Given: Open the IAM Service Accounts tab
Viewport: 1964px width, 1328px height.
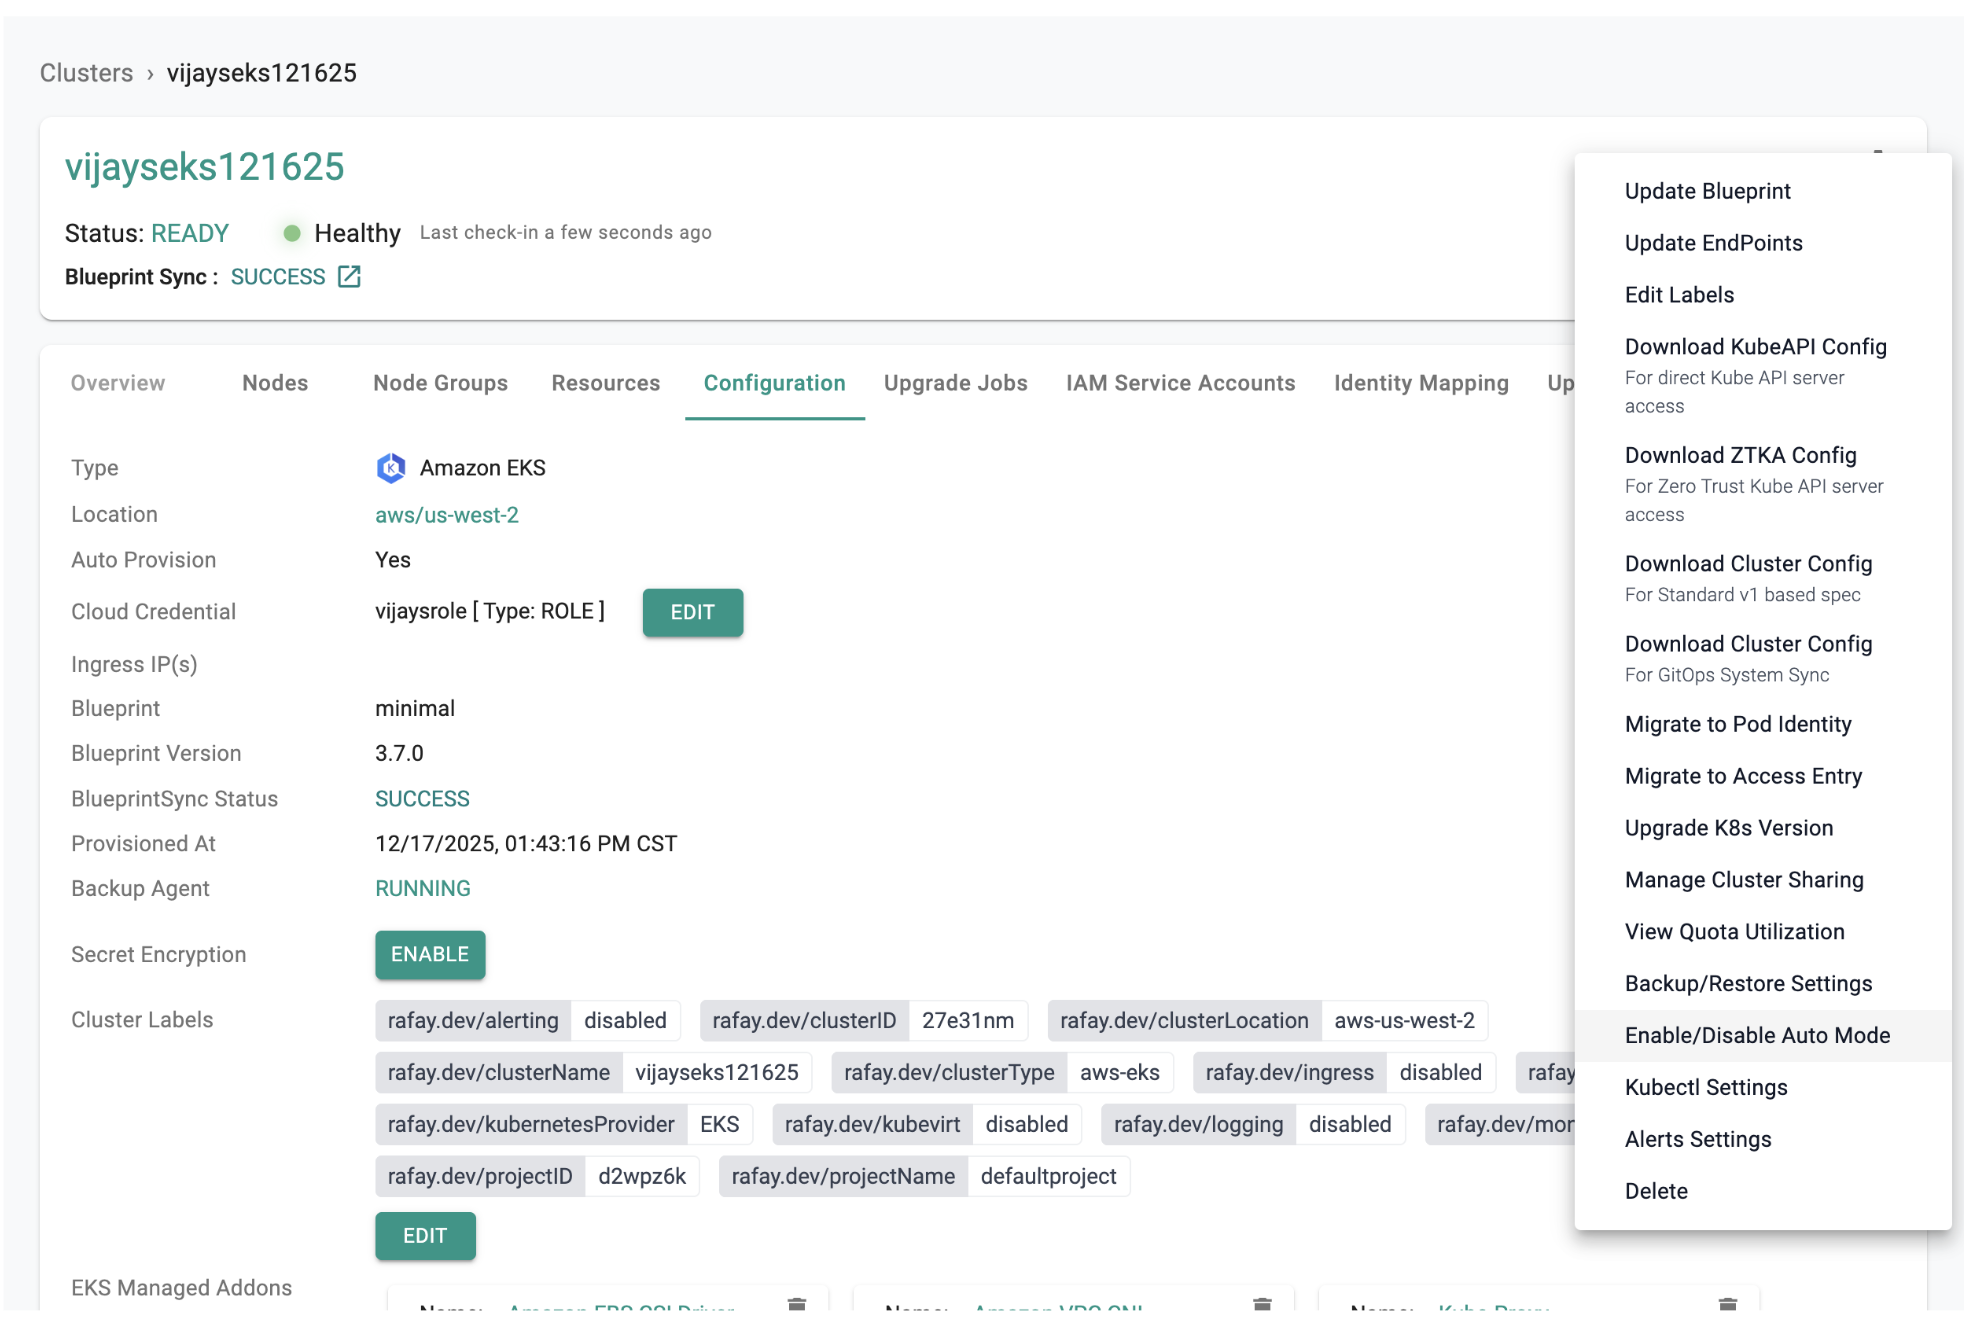Looking at the screenshot, I should point(1180,383).
